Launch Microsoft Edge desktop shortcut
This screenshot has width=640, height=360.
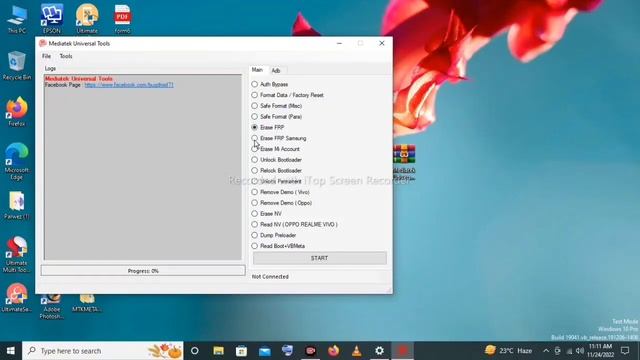17,162
